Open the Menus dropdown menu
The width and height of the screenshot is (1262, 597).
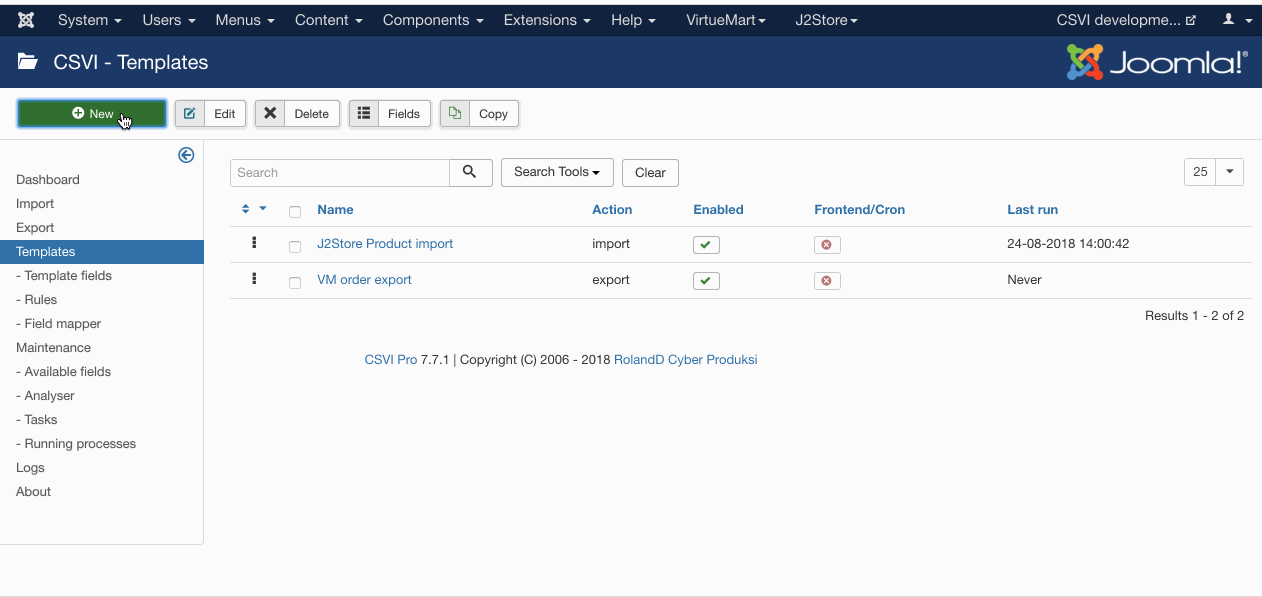click(245, 20)
